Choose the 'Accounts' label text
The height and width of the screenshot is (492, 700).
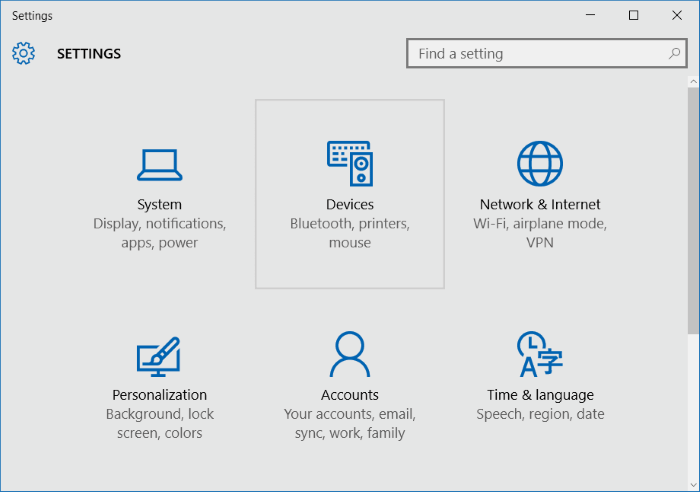pyautogui.click(x=350, y=395)
